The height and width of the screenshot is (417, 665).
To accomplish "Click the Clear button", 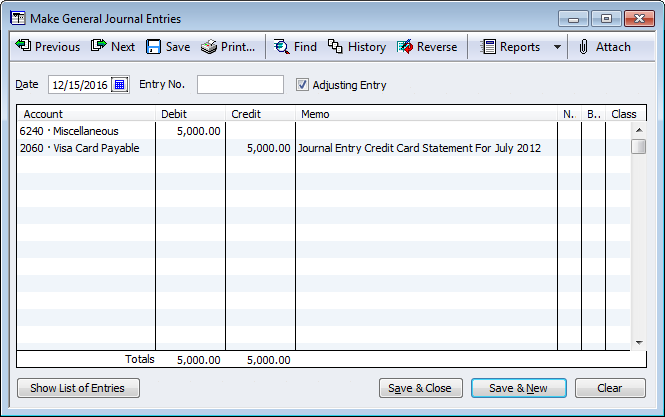I will [609, 388].
